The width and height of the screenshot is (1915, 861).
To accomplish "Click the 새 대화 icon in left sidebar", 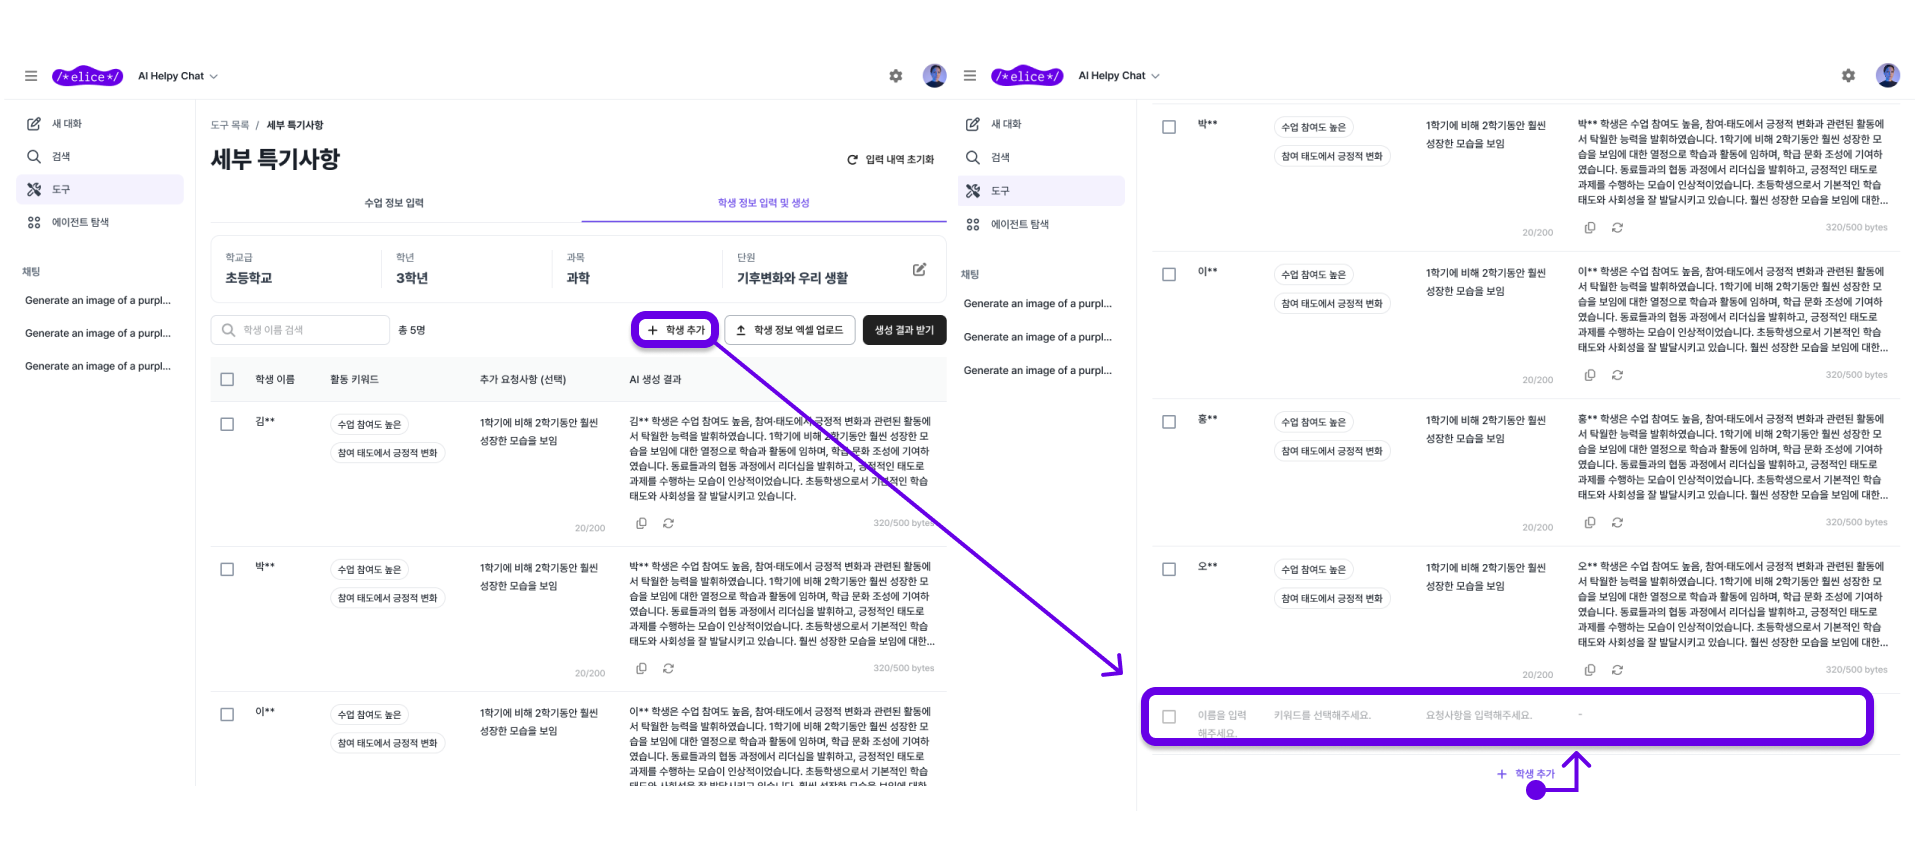I will coord(34,124).
